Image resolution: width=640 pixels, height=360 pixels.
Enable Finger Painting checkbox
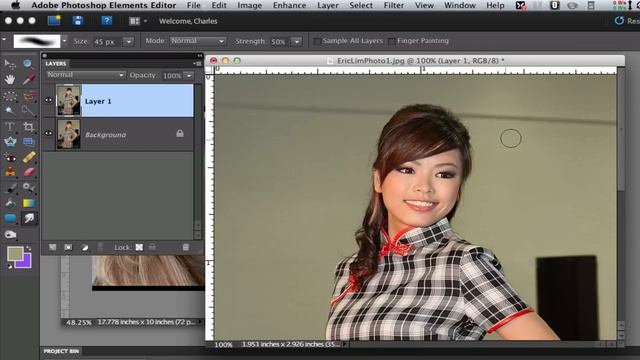[x=392, y=41]
